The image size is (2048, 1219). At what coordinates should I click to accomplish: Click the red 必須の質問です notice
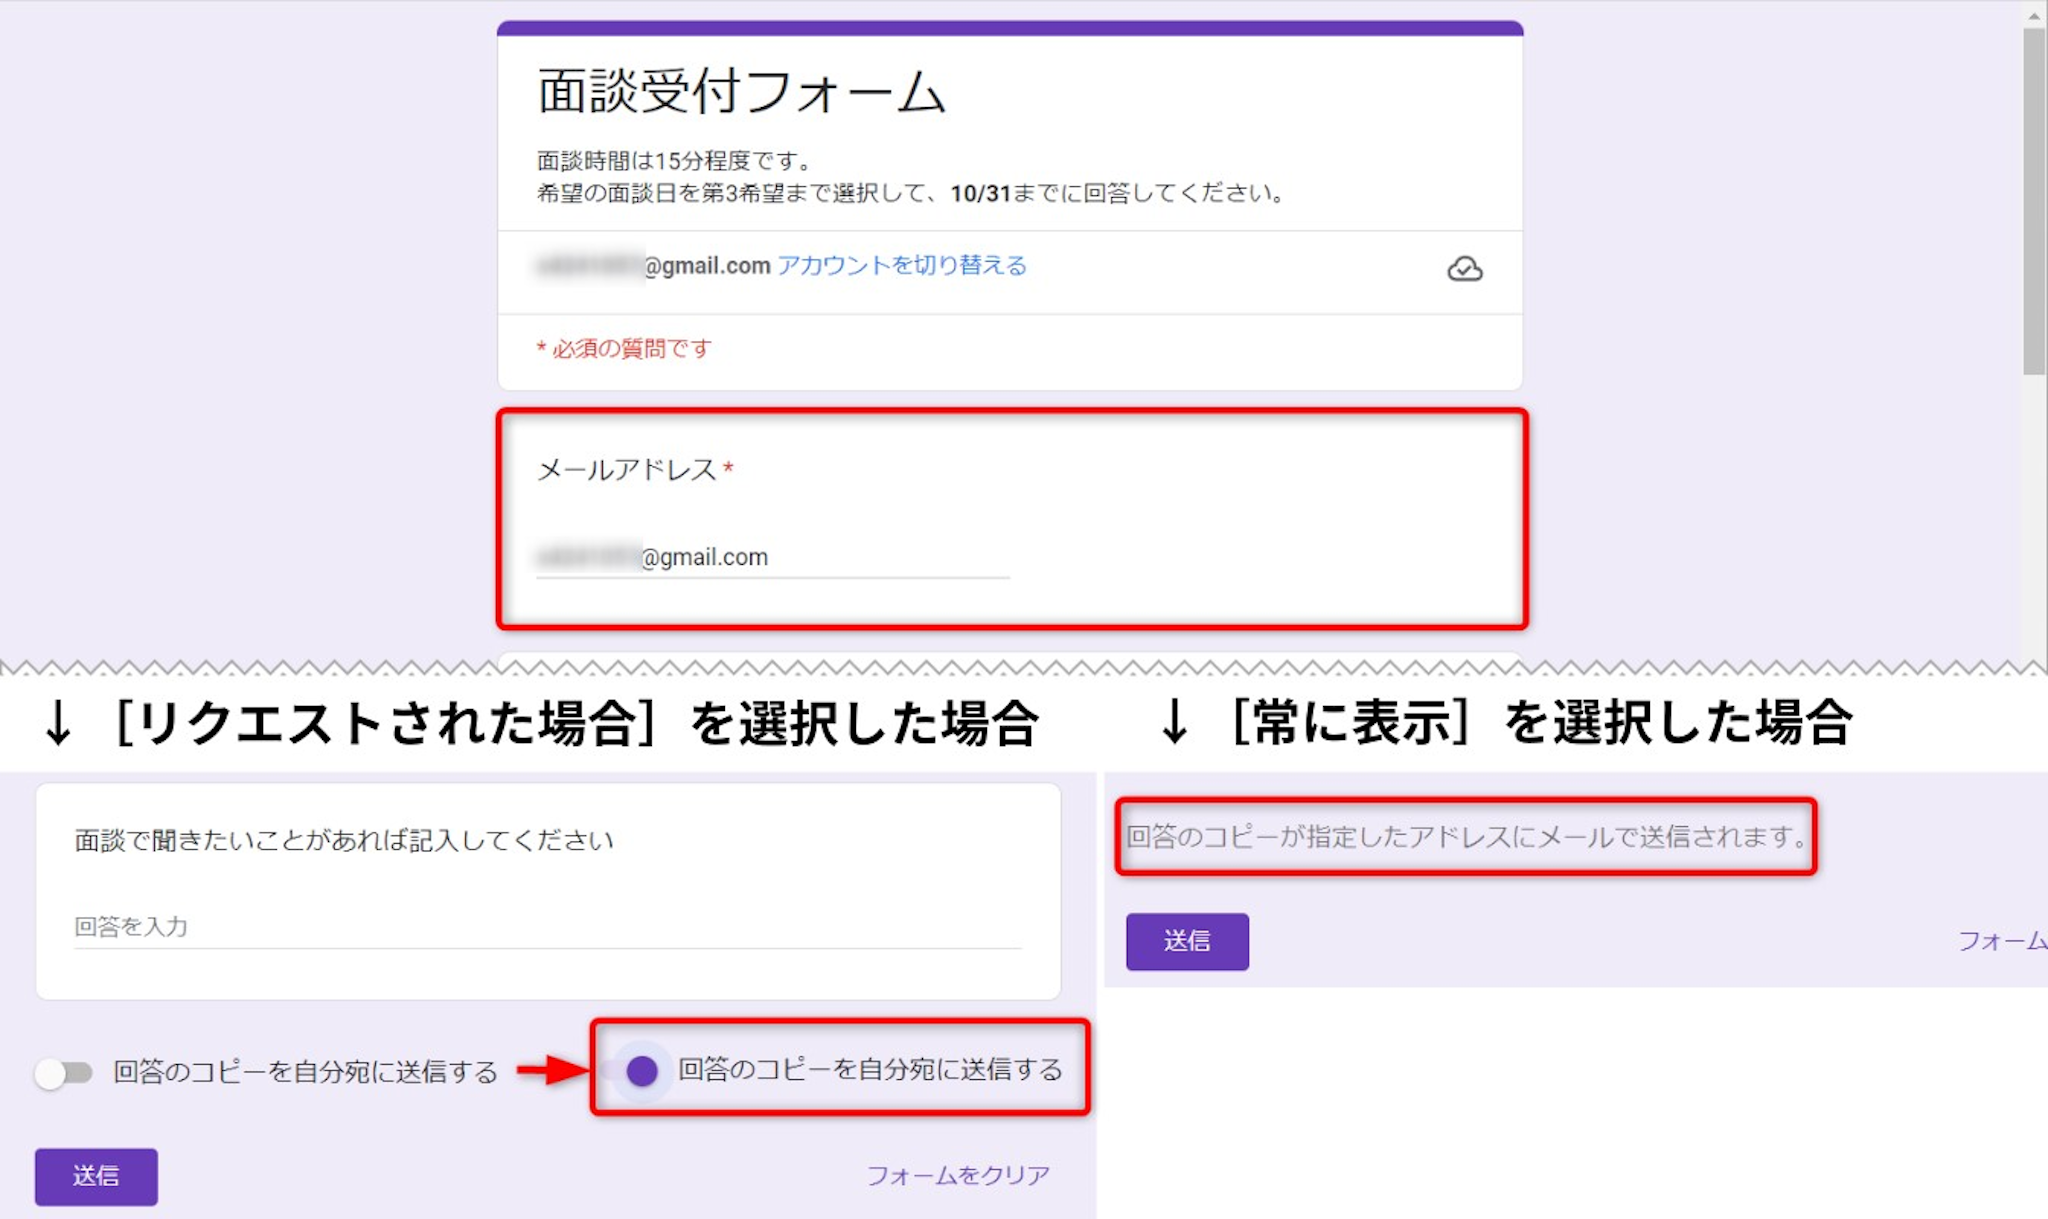point(624,348)
